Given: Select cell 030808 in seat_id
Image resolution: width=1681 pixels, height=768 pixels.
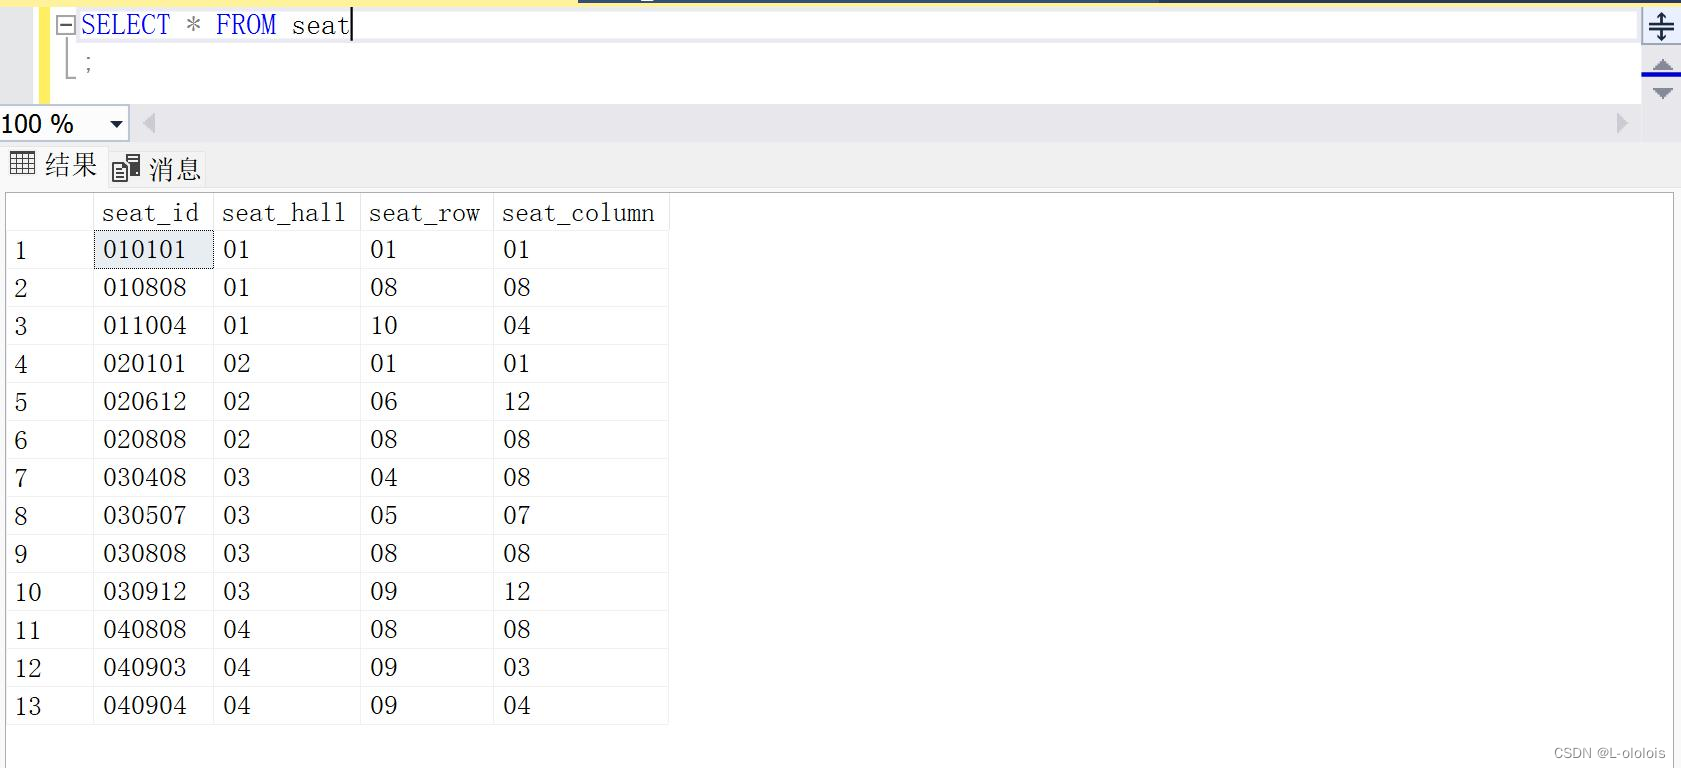Looking at the screenshot, I should 153,554.
